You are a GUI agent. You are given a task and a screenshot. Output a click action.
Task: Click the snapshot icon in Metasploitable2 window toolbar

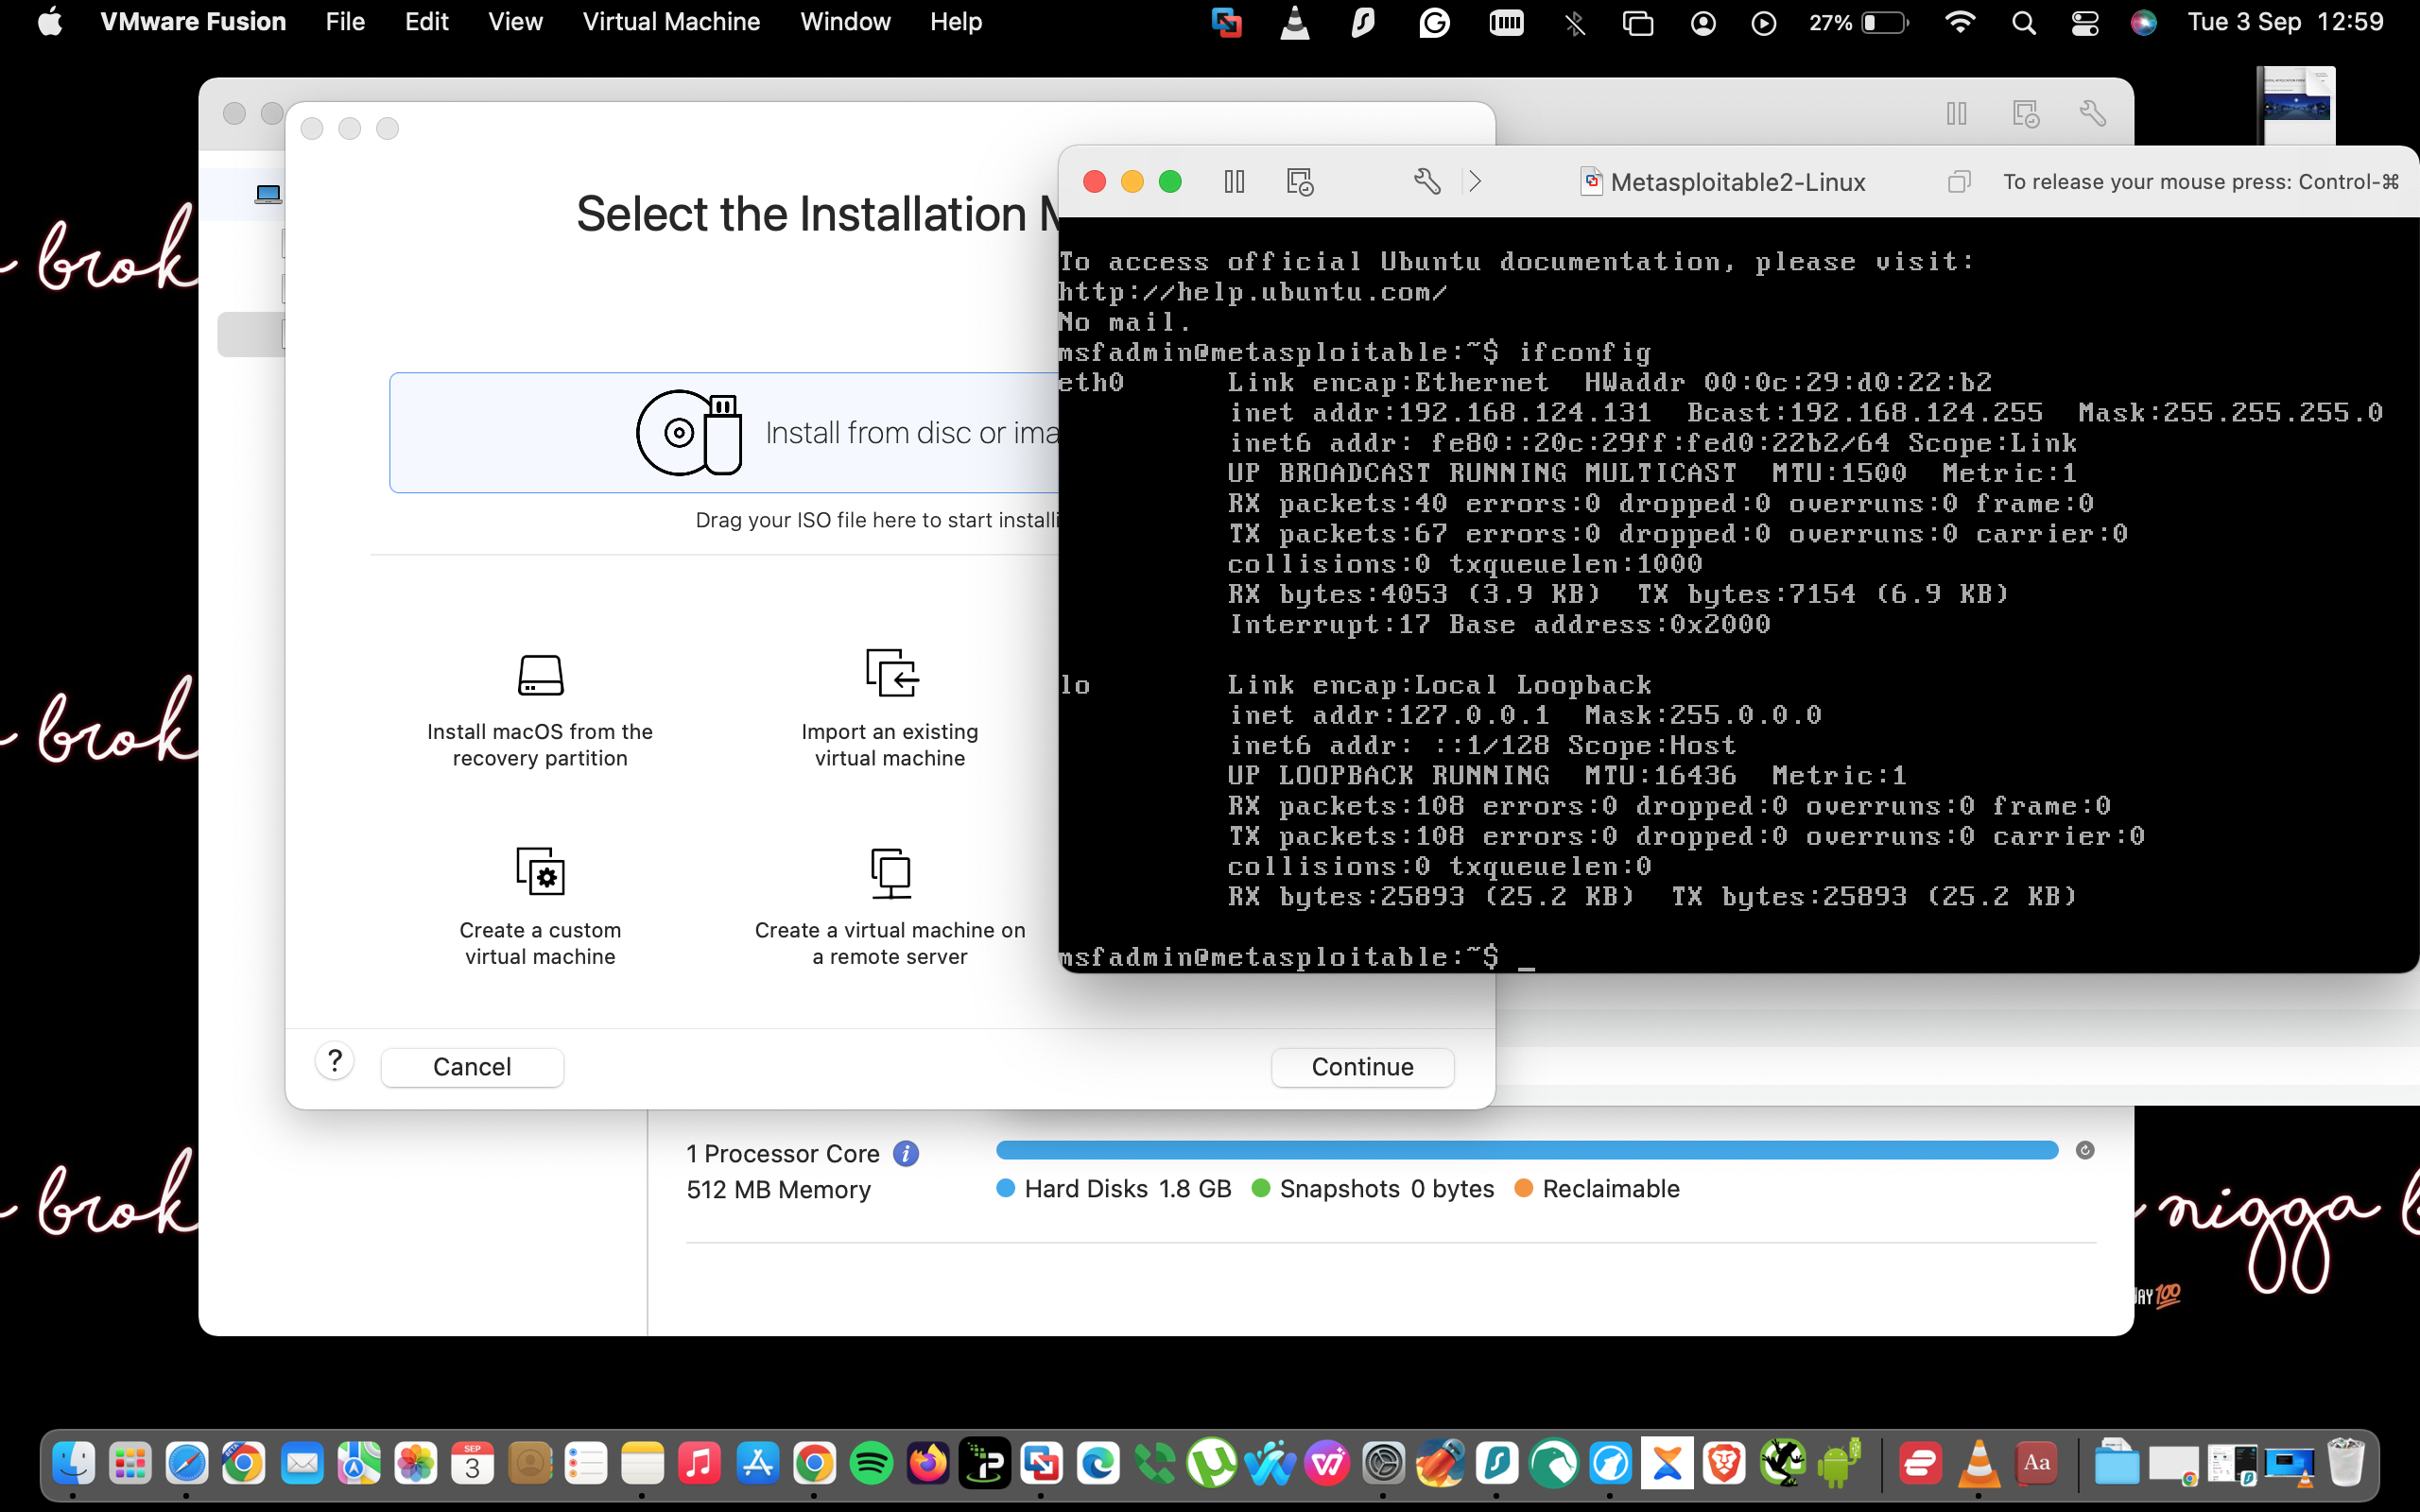[x=1299, y=182]
